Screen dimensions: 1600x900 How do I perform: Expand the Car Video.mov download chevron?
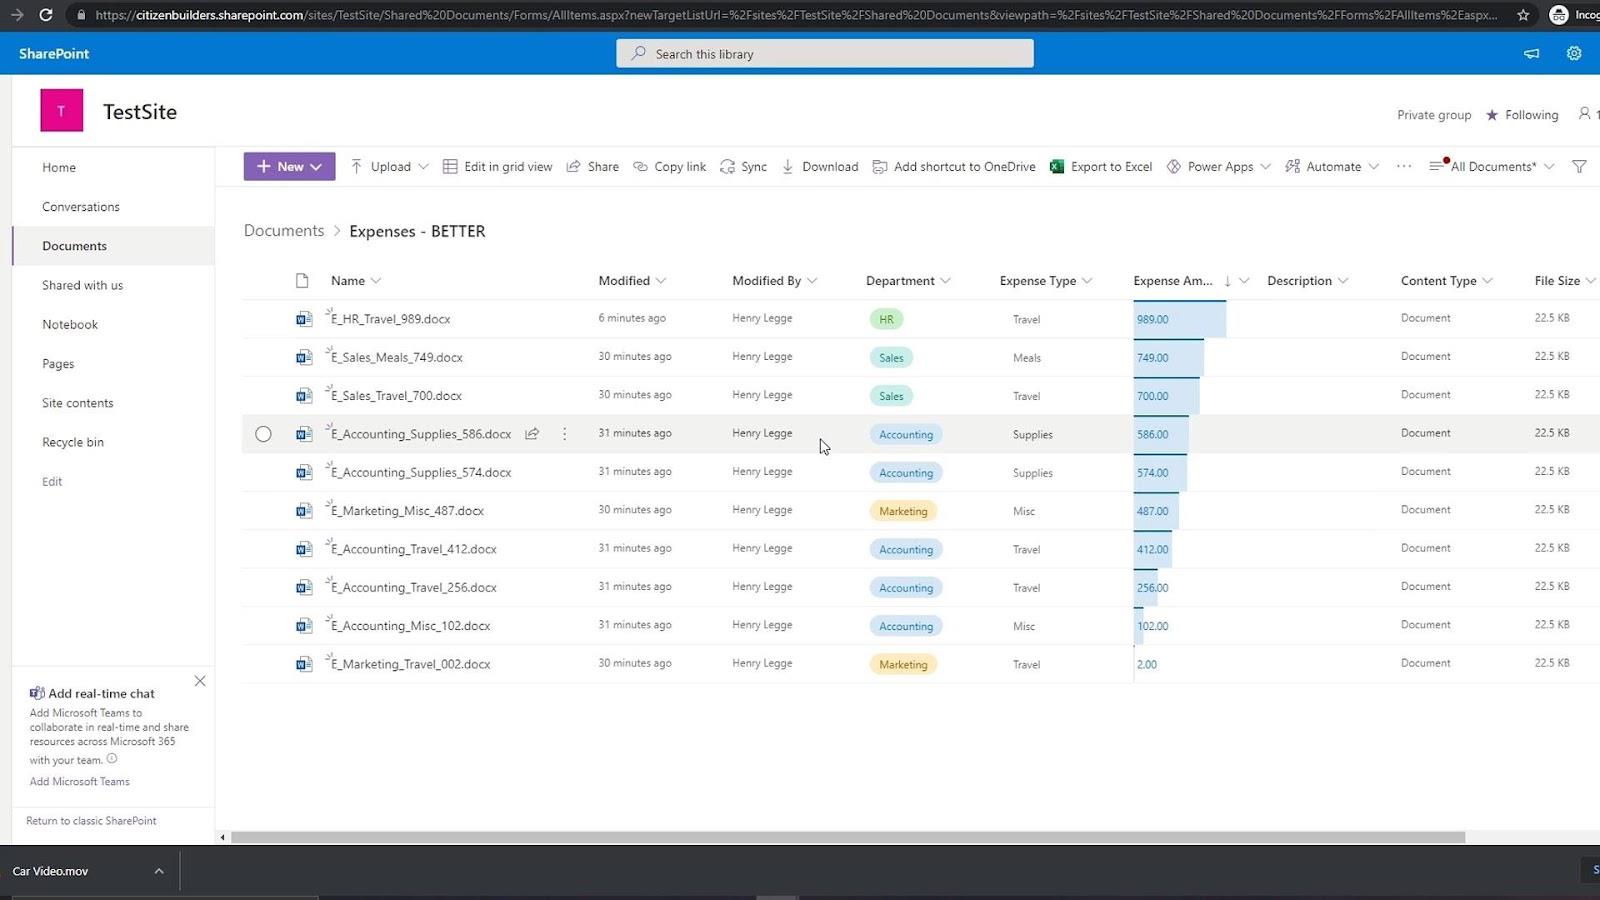(159, 871)
